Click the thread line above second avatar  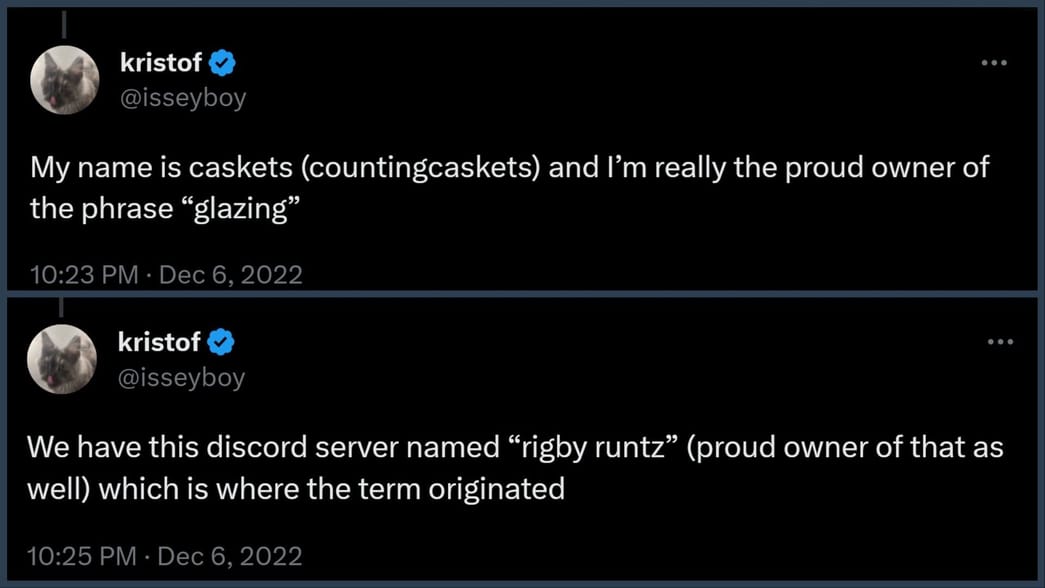click(61, 307)
